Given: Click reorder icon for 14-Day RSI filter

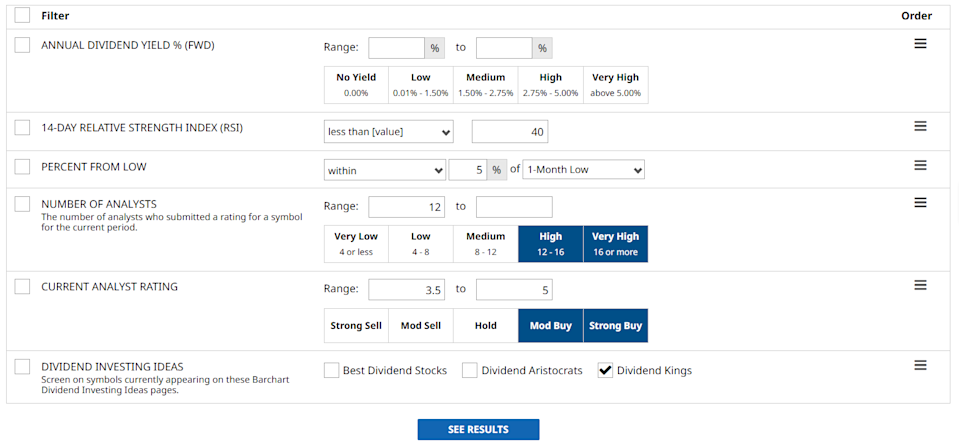Looking at the screenshot, I should [920, 126].
